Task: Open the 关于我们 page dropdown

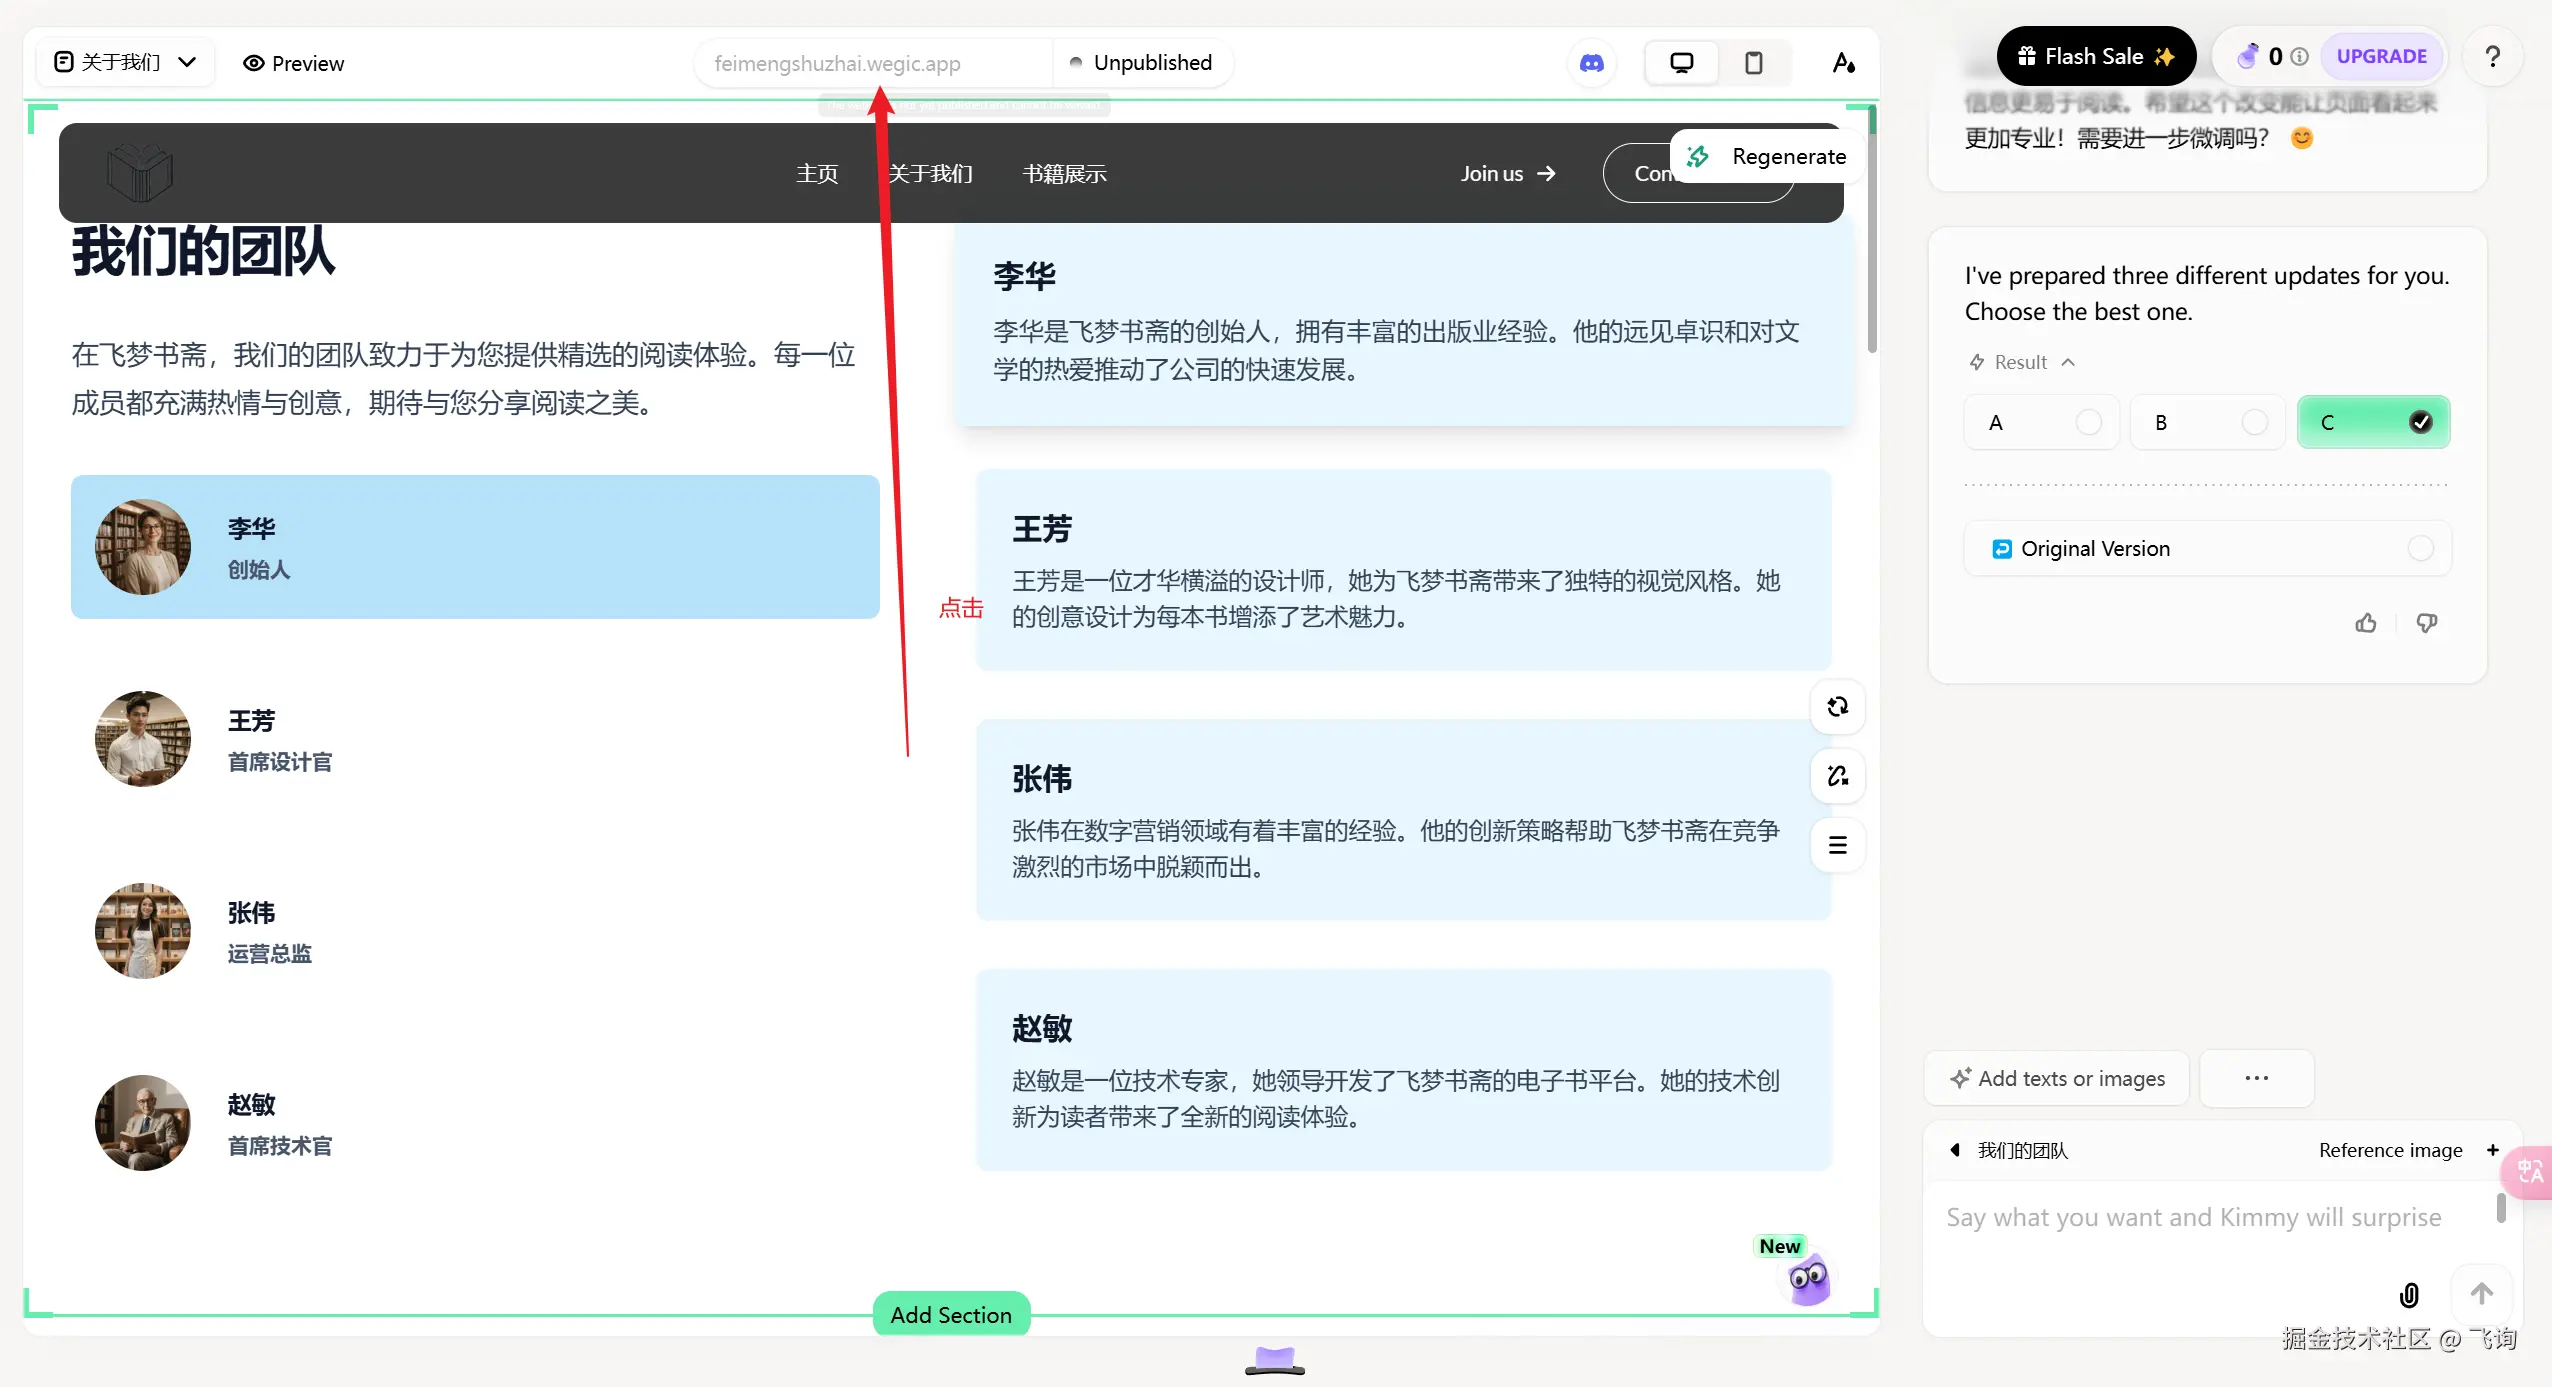Action: point(125,62)
